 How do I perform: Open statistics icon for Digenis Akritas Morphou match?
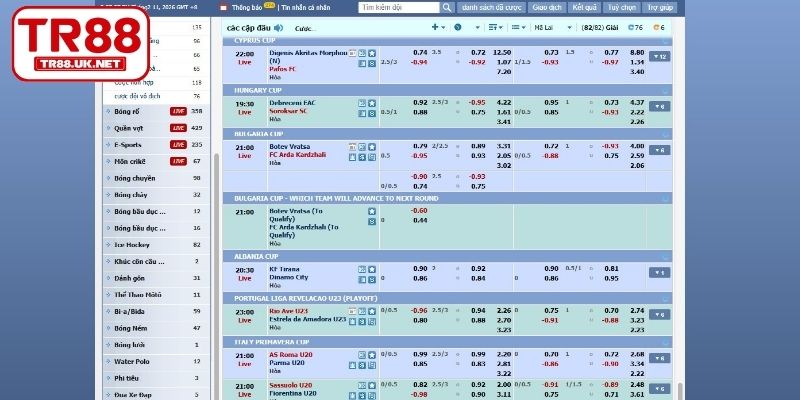pos(362,53)
